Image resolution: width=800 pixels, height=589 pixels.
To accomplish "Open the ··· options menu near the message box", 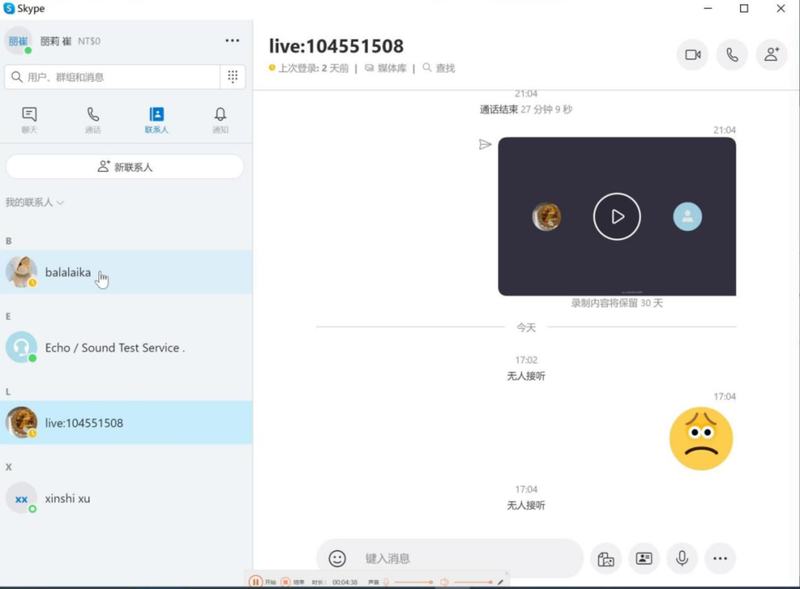I will point(719,558).
